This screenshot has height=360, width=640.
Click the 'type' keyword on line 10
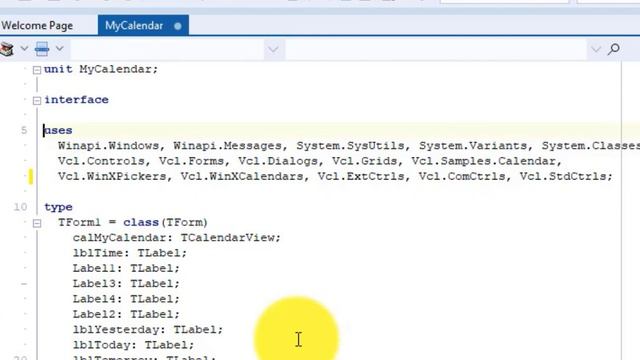pyautogui.click(x=58, y=207)
